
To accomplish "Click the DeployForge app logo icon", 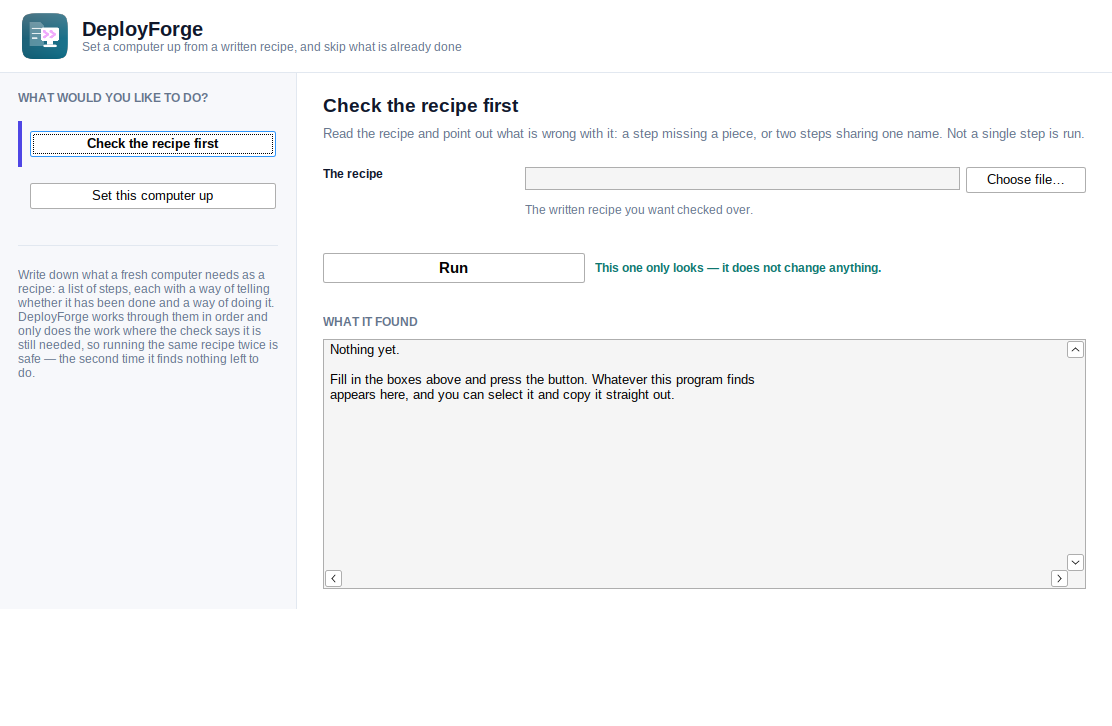I will click(x=45, y=36).
